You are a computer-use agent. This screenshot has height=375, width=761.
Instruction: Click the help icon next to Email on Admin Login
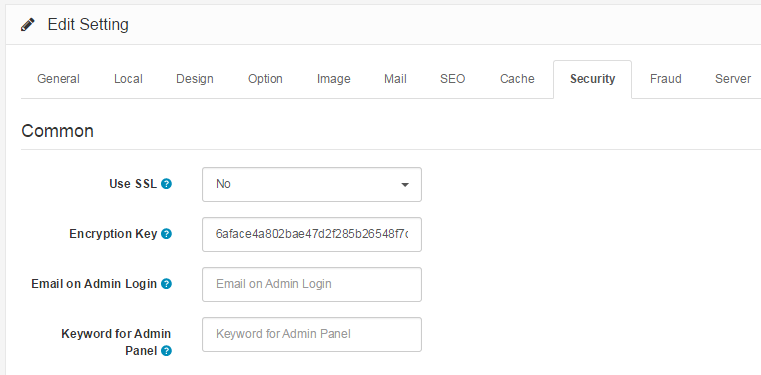click(166, 284)
